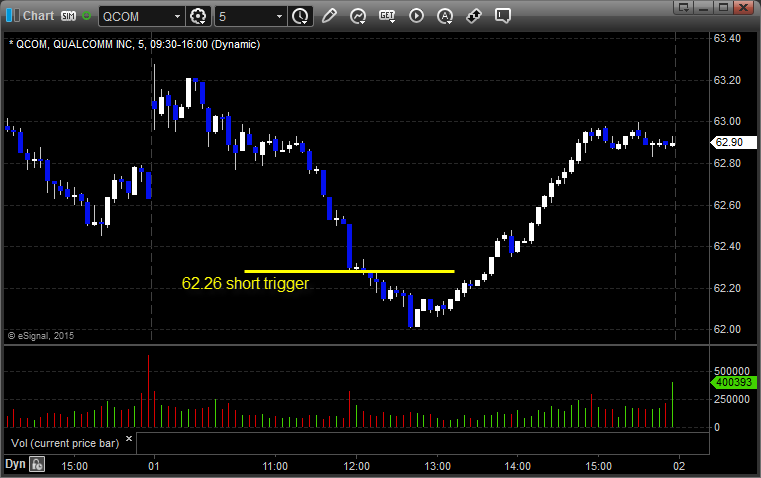The image size is (761, 478).
Task: Expand the QCOM symbol dropdown arrow
Action: tap(177, 16)
